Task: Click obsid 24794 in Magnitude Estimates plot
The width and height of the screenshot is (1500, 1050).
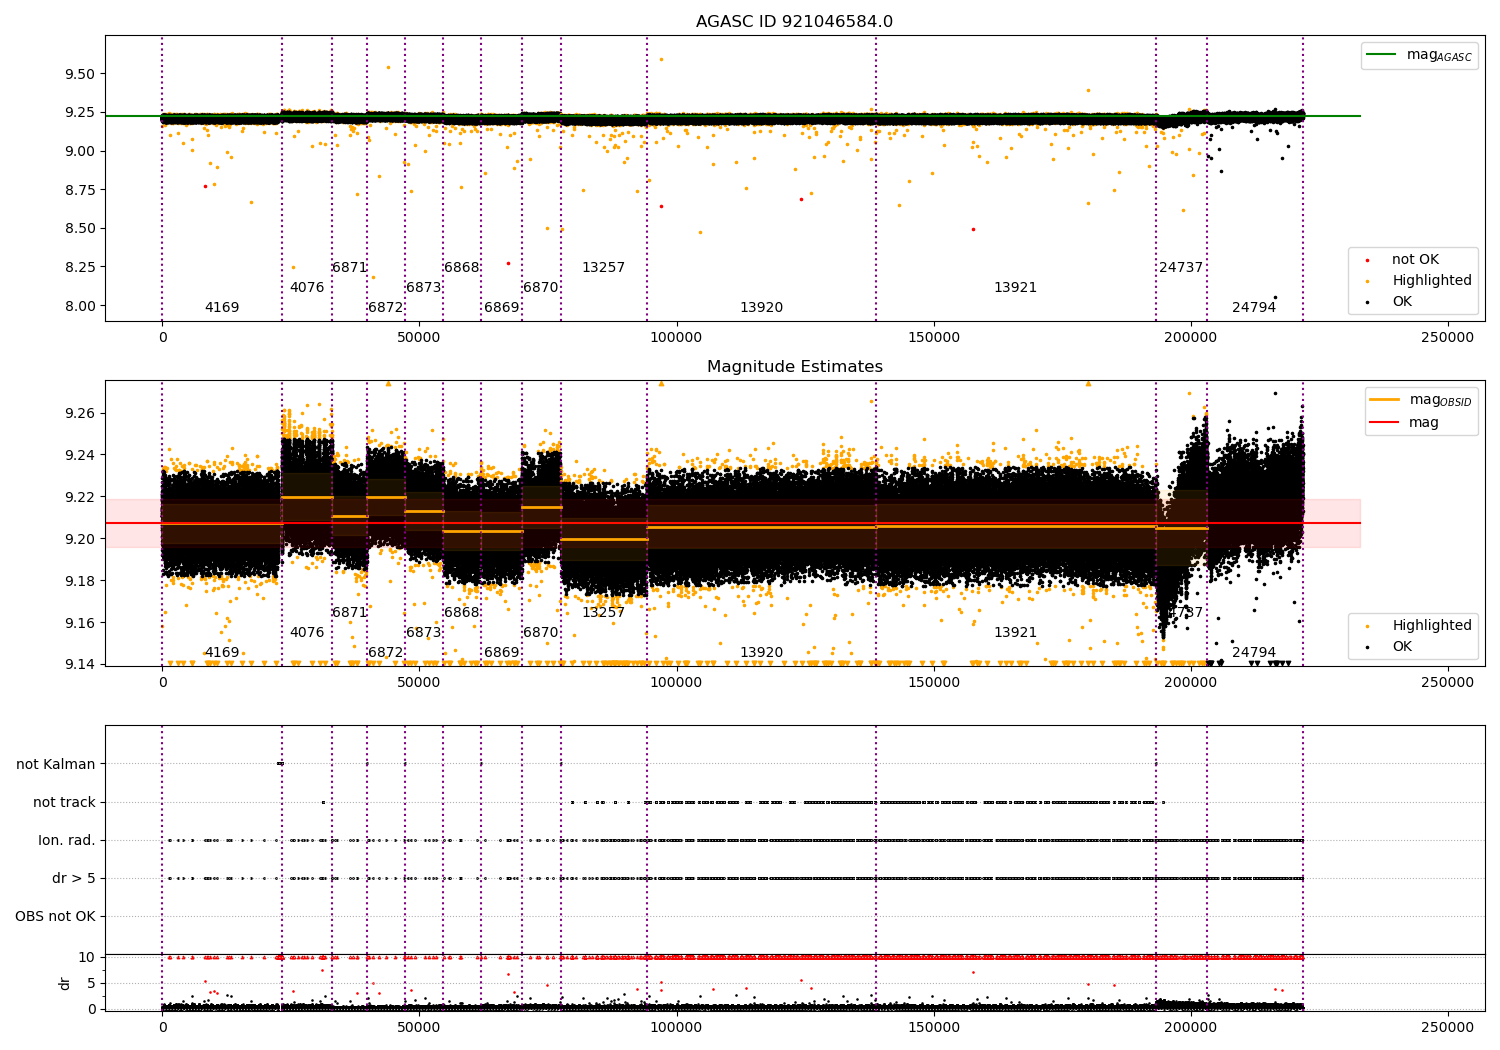Action: coord(1254,653)
